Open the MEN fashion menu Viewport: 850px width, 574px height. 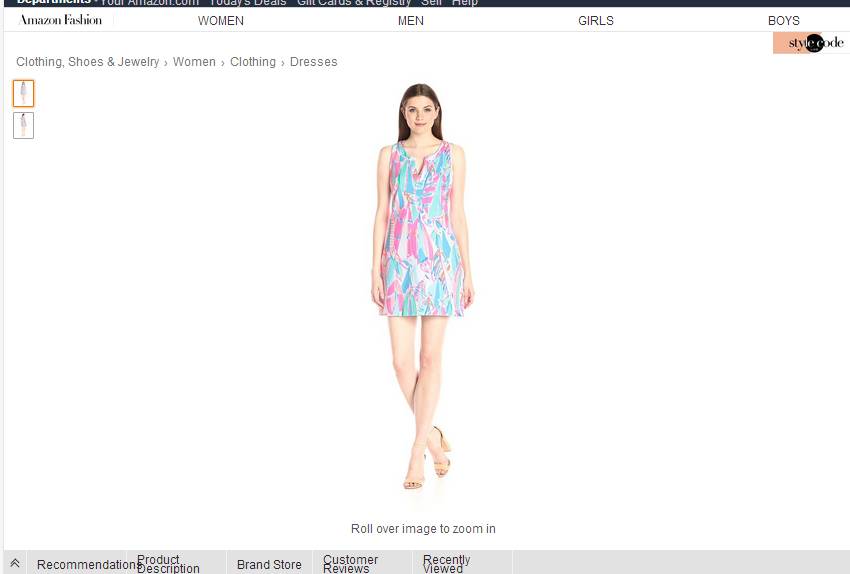[x=411, y=21]
